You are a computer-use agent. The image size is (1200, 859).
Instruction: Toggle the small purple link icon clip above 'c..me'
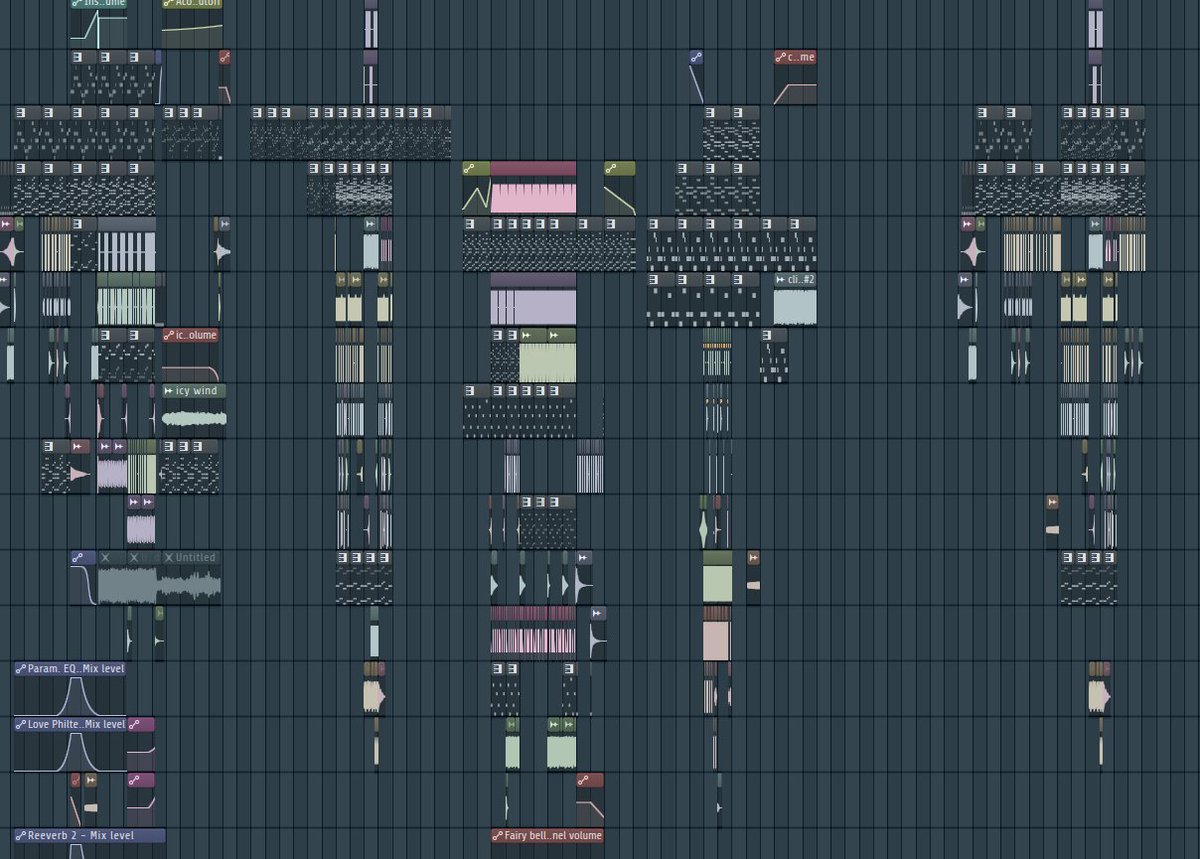pos(694,57)
